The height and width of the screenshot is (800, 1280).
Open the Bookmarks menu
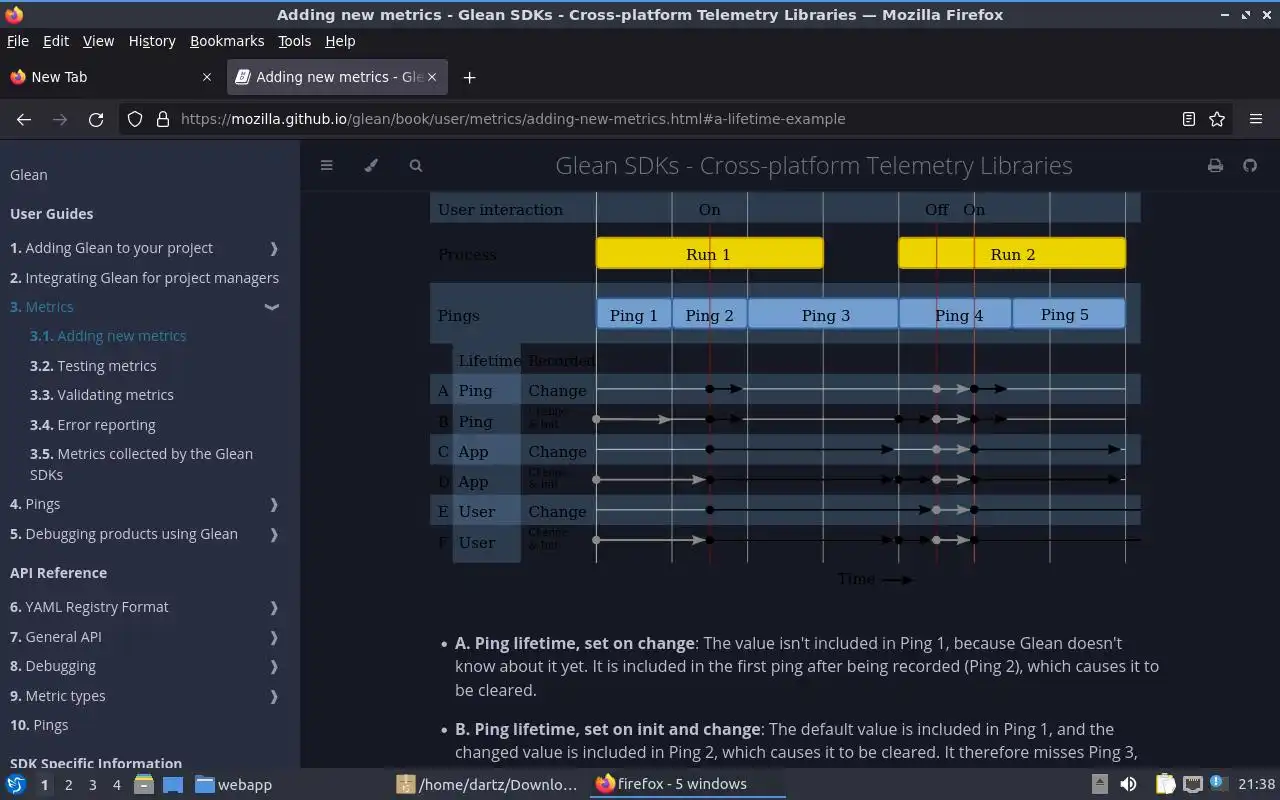tap(227, 41)
